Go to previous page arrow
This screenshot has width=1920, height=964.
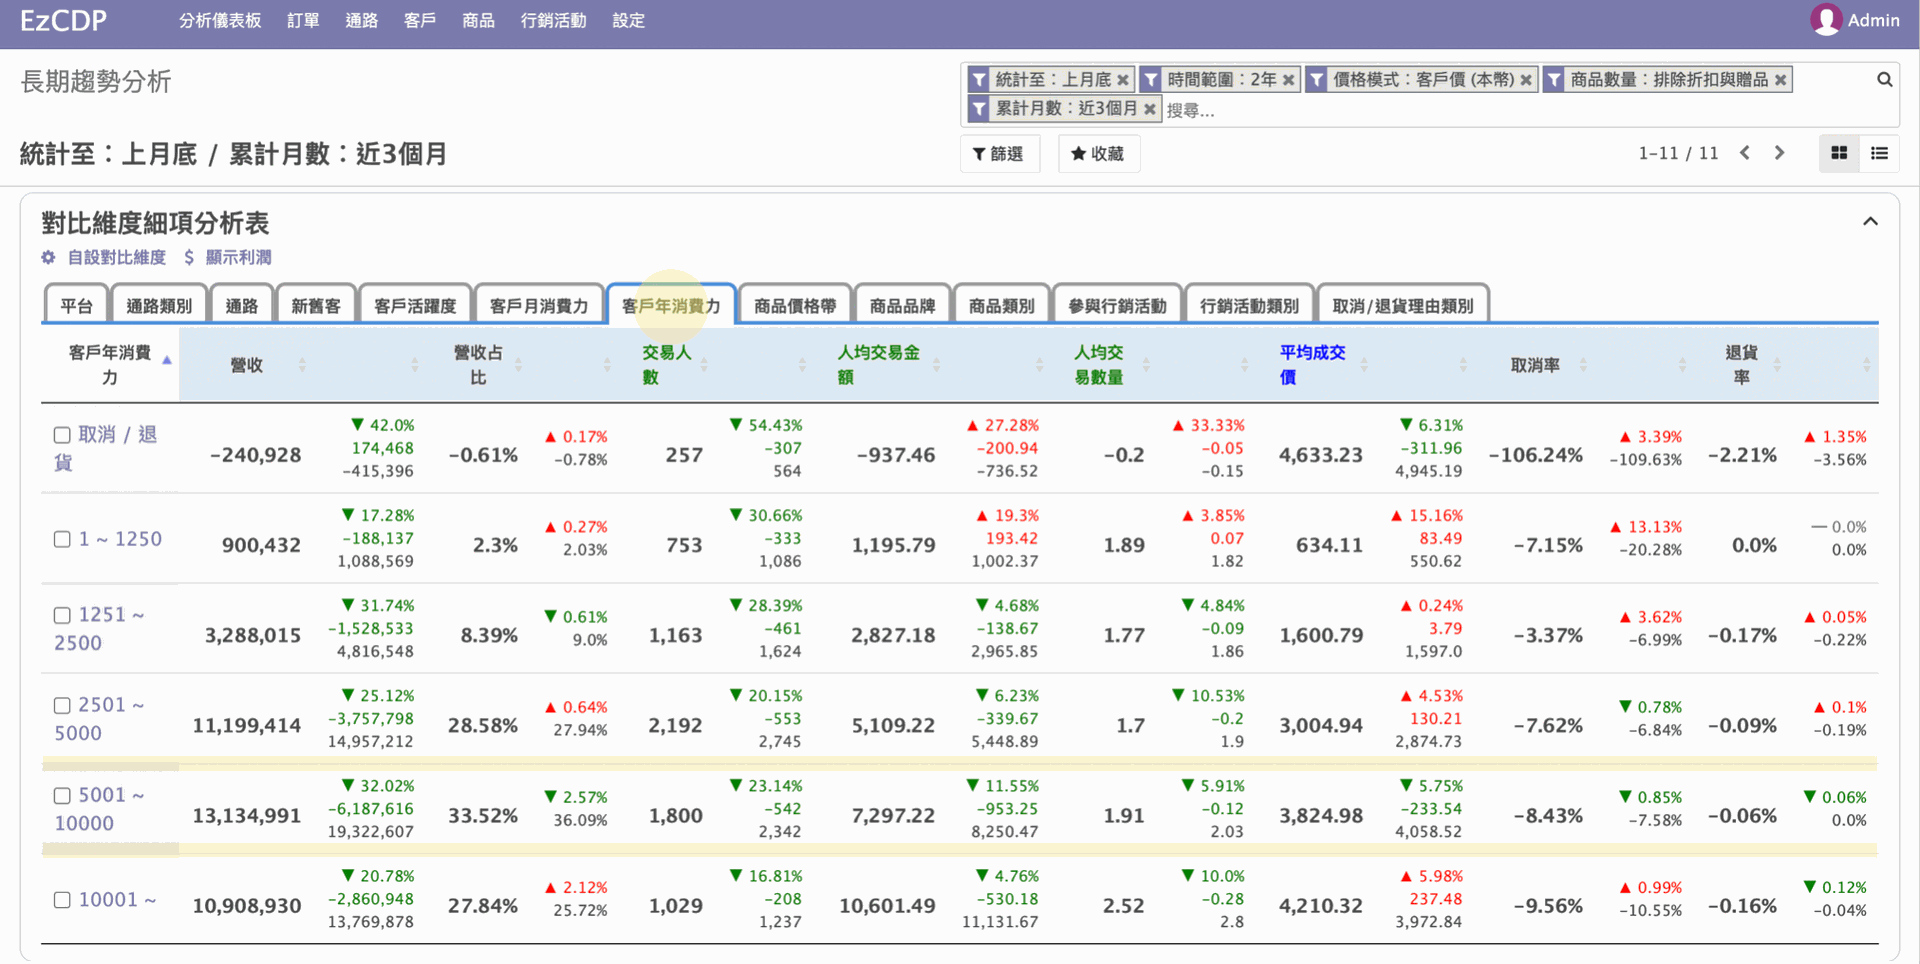[x=1745, y=153]
